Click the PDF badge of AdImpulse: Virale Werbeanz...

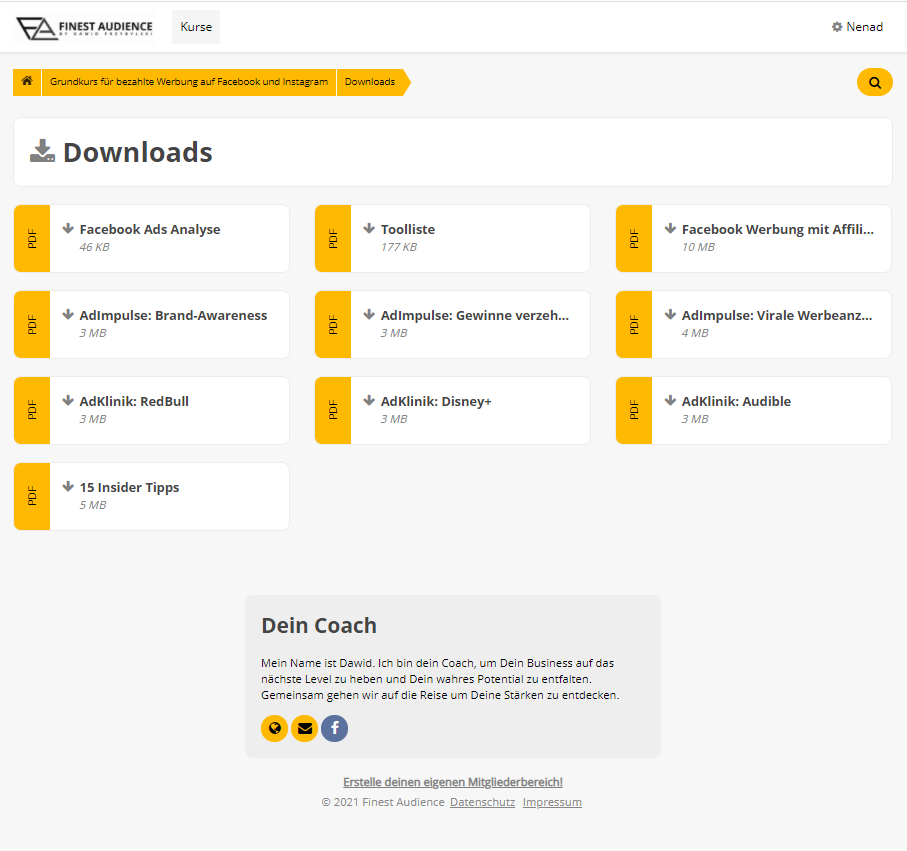point(634,325)
